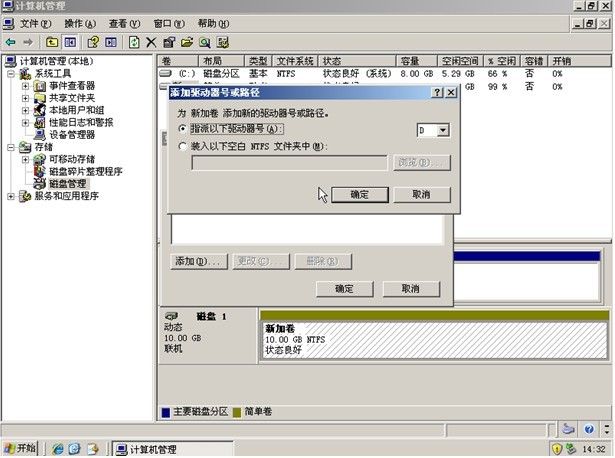
Task: Open the 窗口 menu
Action: click(x=169, y=24)
